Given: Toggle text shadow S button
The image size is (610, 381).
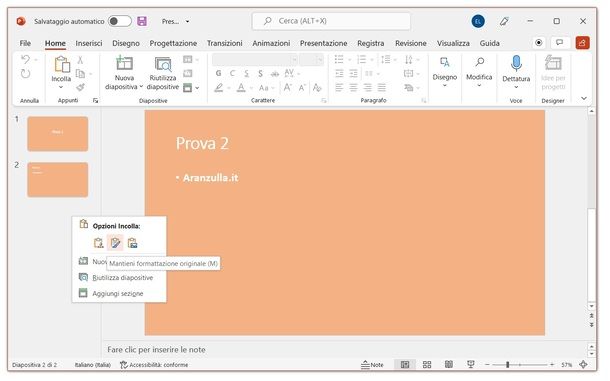Looking at the screenshot, I should pos(260,73).
